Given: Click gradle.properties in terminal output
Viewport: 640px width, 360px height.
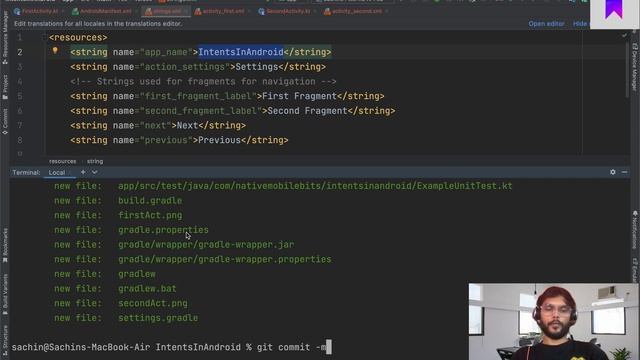Looking at the screenshot, I should point(163,230).
